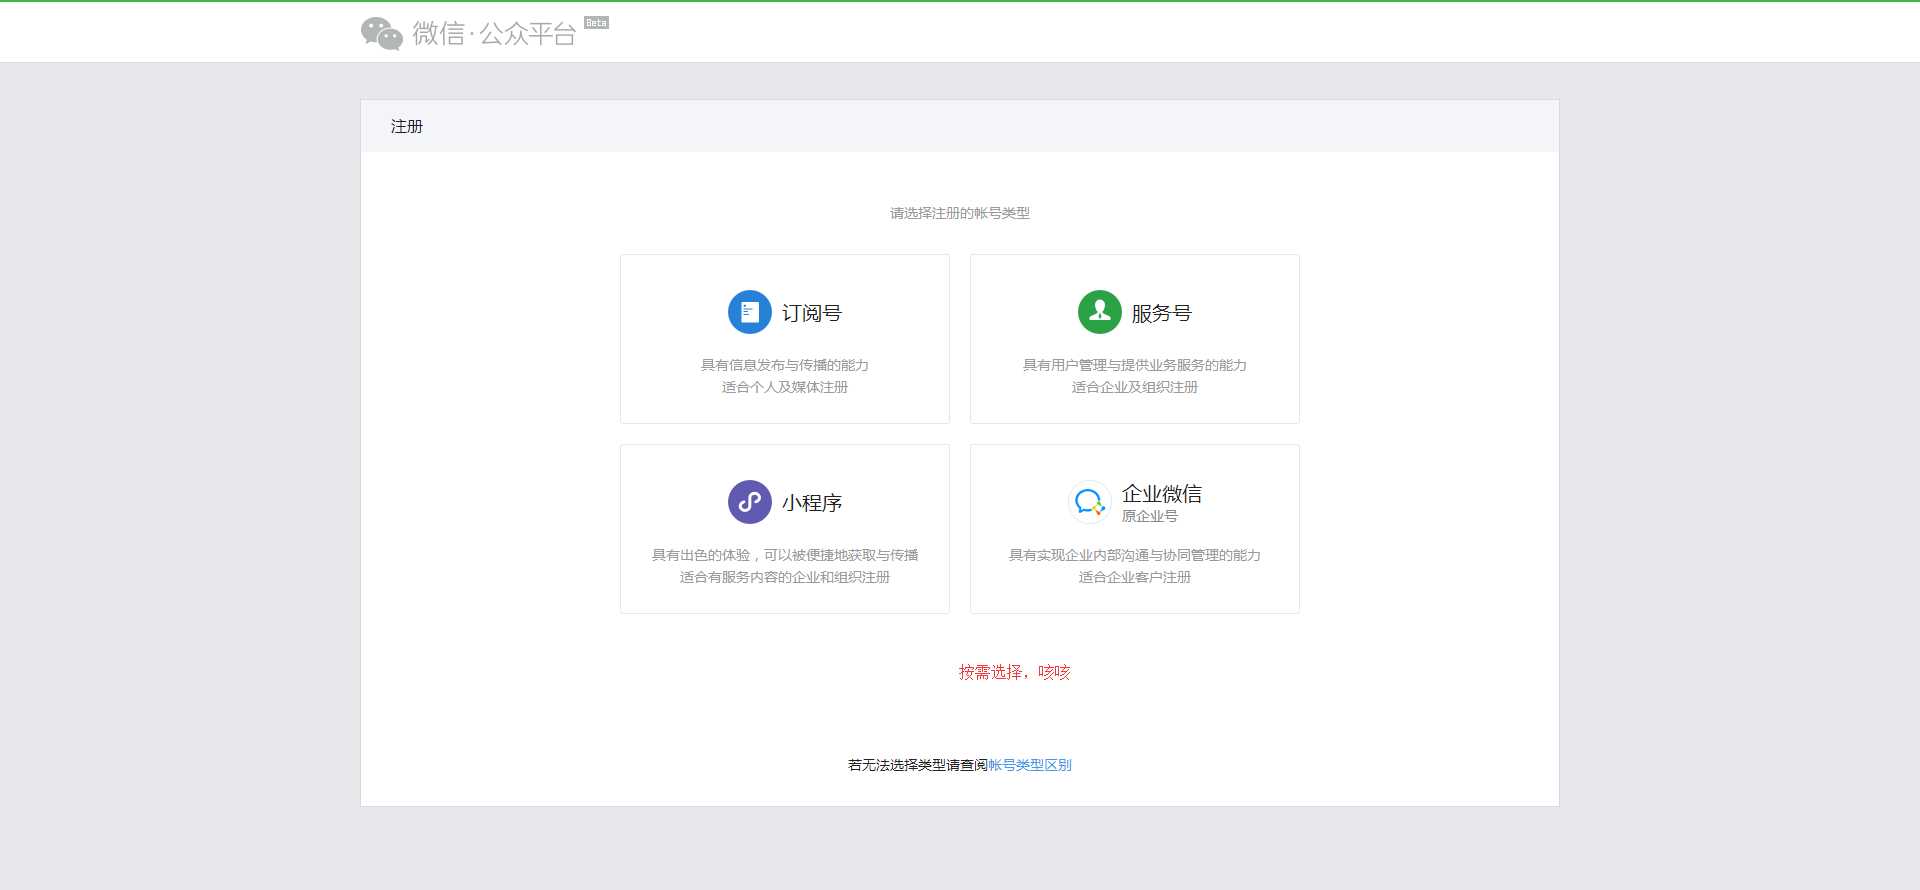Viewport: 1920px width, 890px height.
Task: Click the blue 订阅号 document icon
Action: [x=749, y=312]
